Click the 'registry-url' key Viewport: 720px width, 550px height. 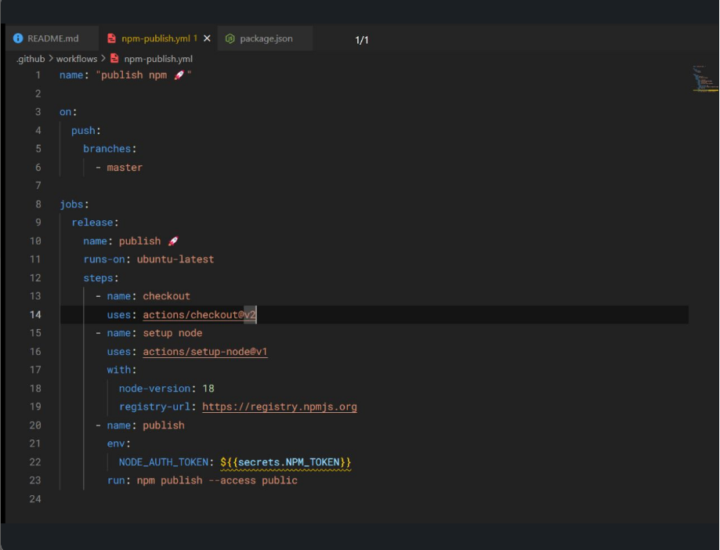click(x=155, y=407)
